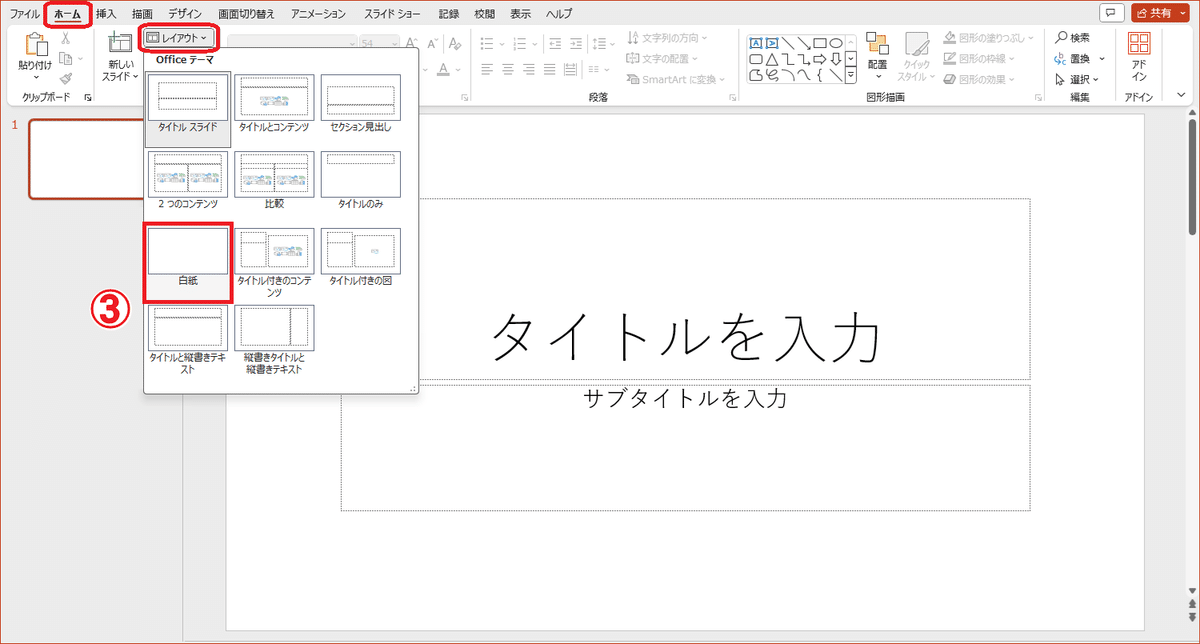The height and width of the screenshot is (644, 1200).
Task: Pick the triangle shape in gallery
Action: 772,59
